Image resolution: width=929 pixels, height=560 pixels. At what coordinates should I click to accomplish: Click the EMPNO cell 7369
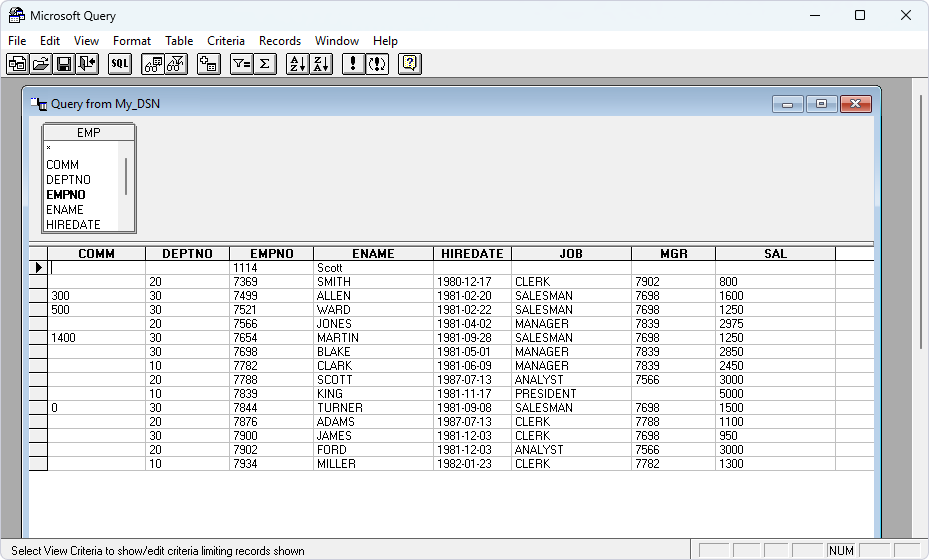tap(271, 282)
